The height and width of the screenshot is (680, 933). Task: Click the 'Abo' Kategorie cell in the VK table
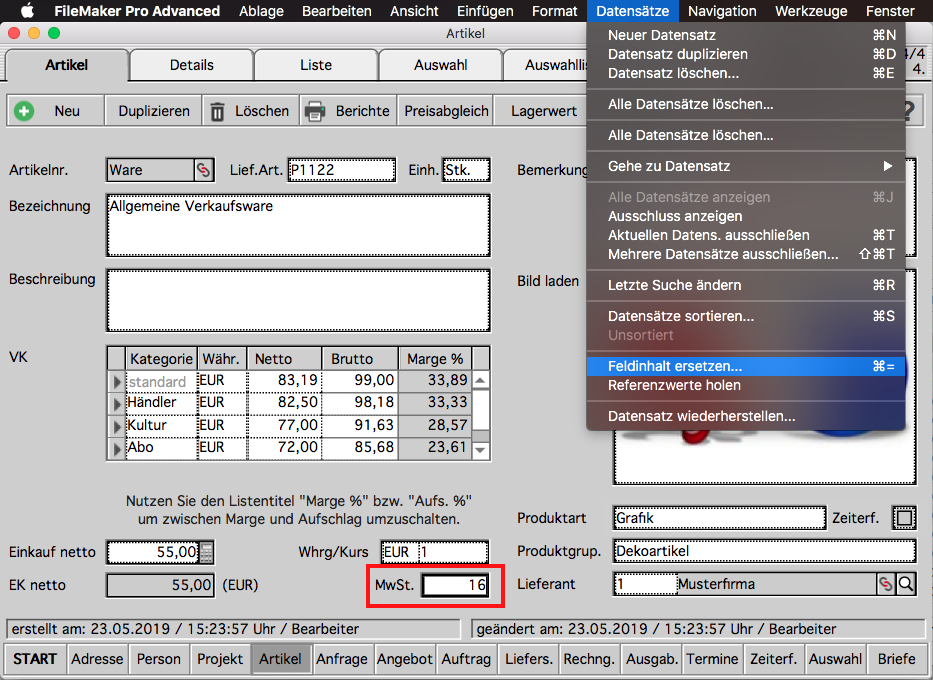click(161, 447)
